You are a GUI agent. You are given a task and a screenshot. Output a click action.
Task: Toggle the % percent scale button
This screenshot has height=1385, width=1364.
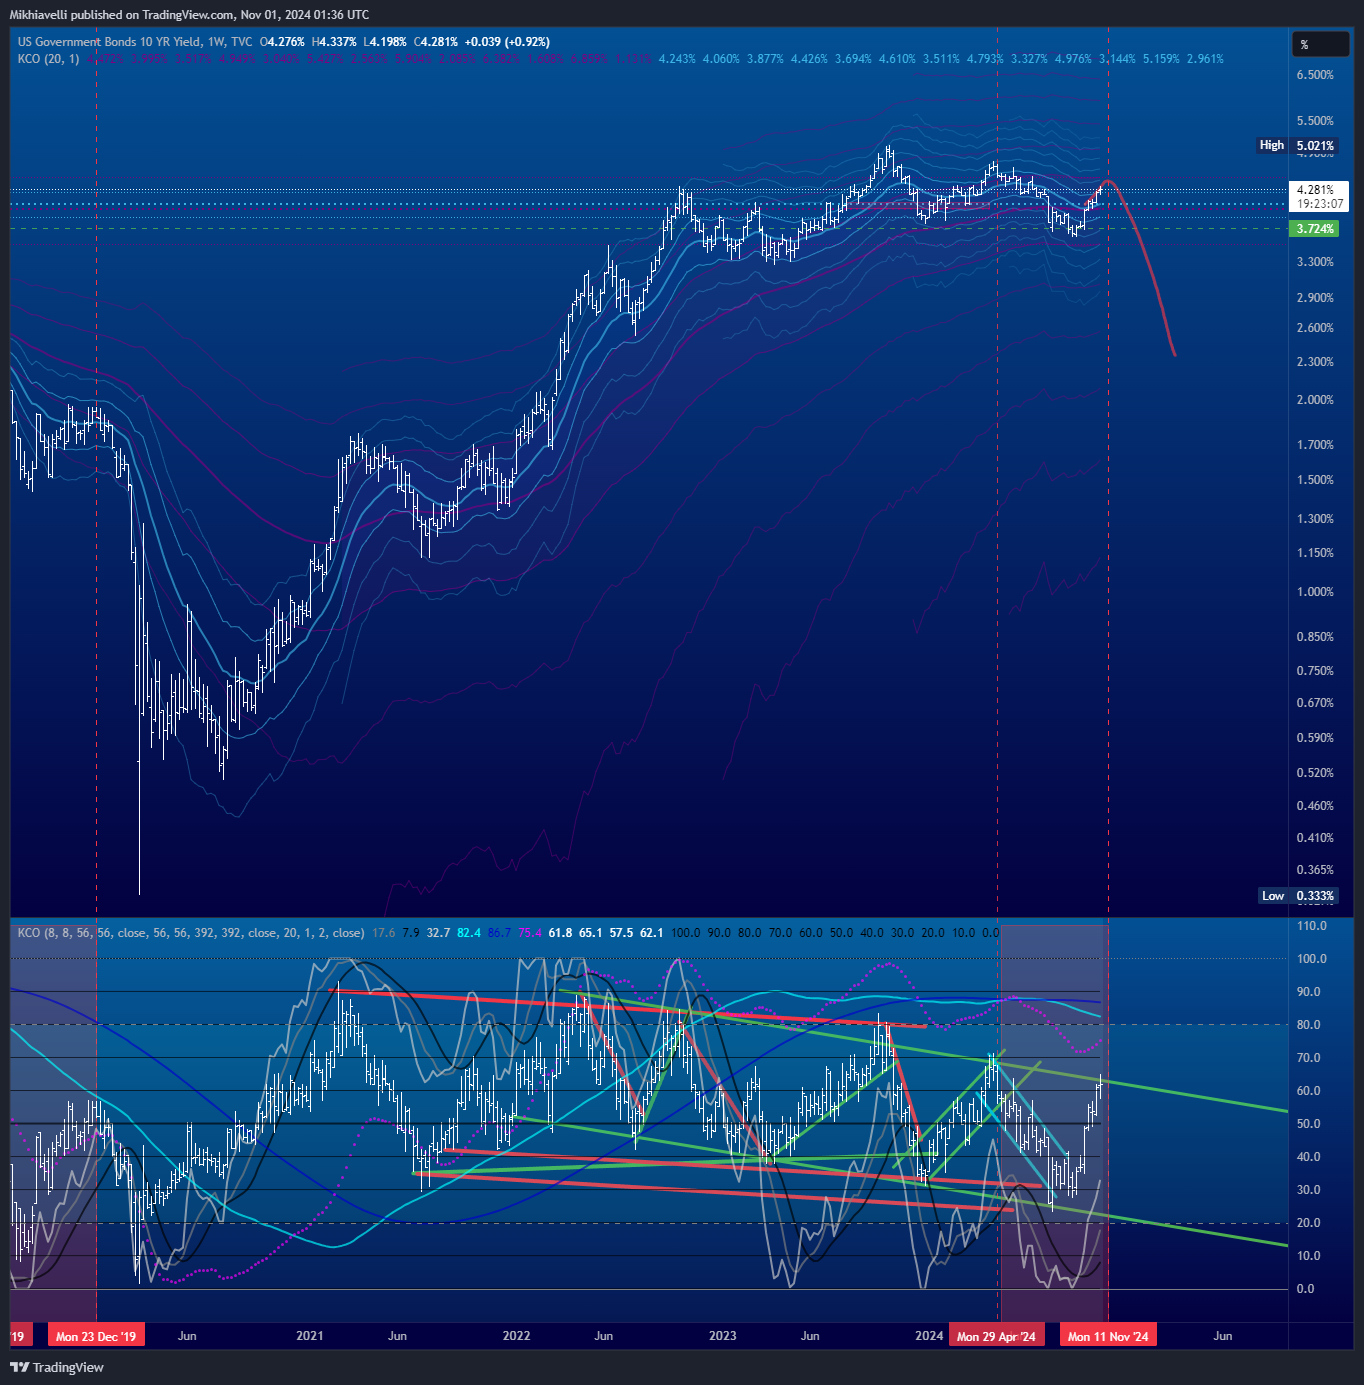(x=1321, y=45)
